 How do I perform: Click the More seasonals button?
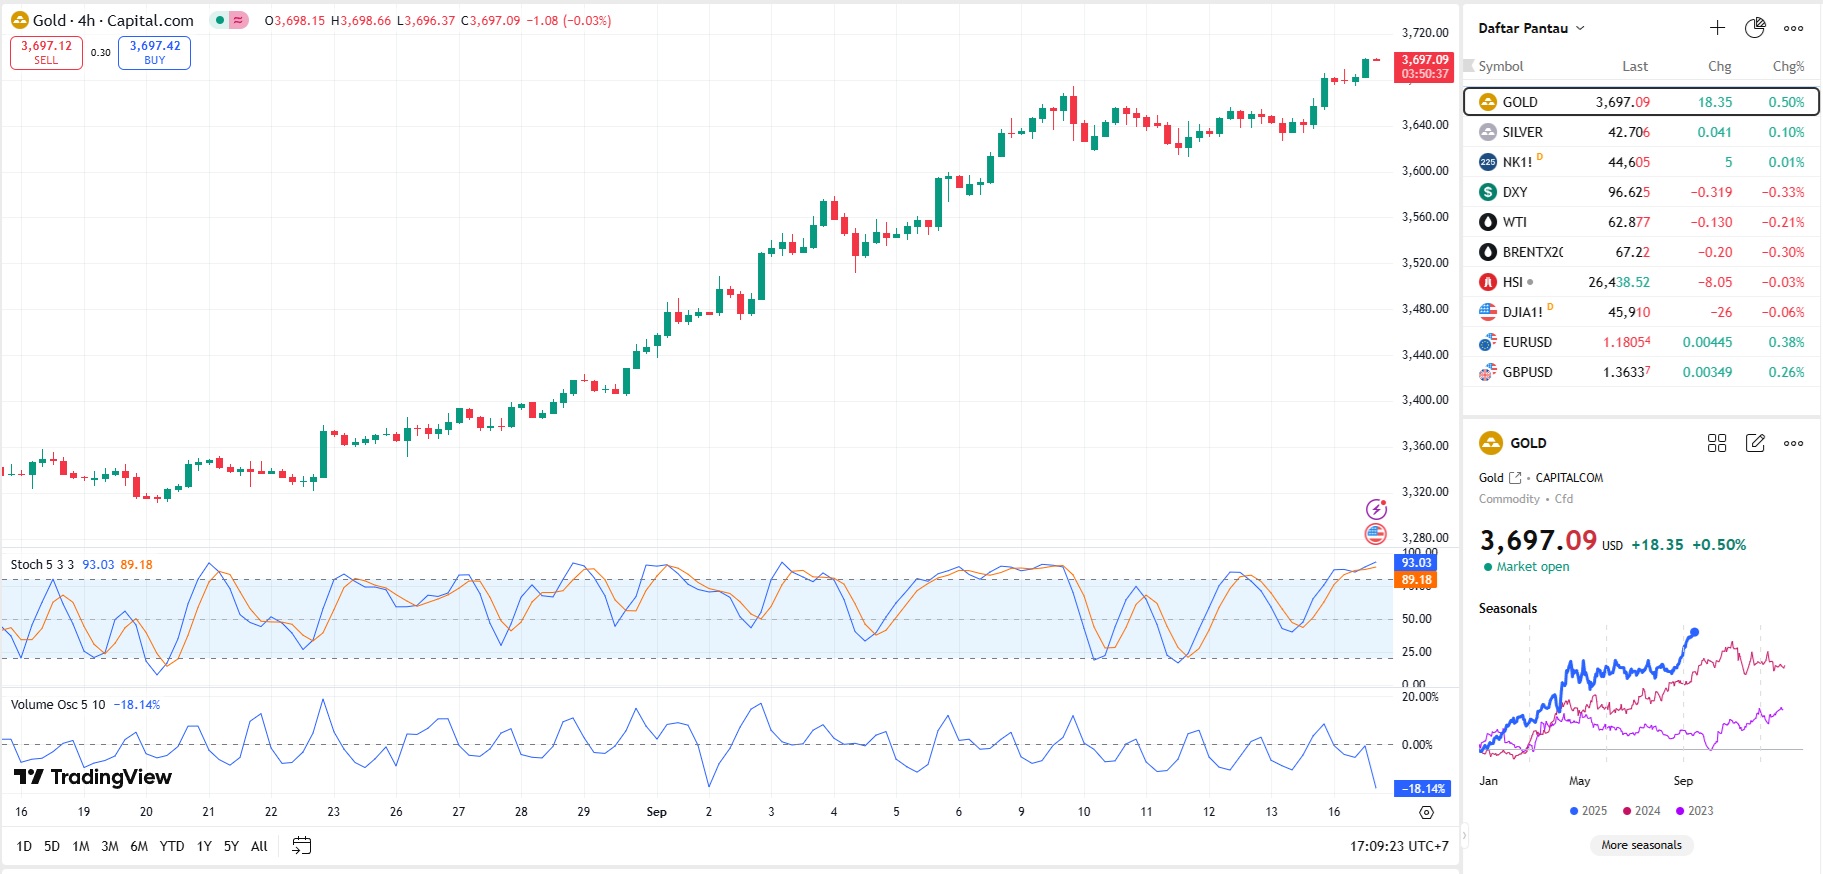click(x=1641, y=845)
